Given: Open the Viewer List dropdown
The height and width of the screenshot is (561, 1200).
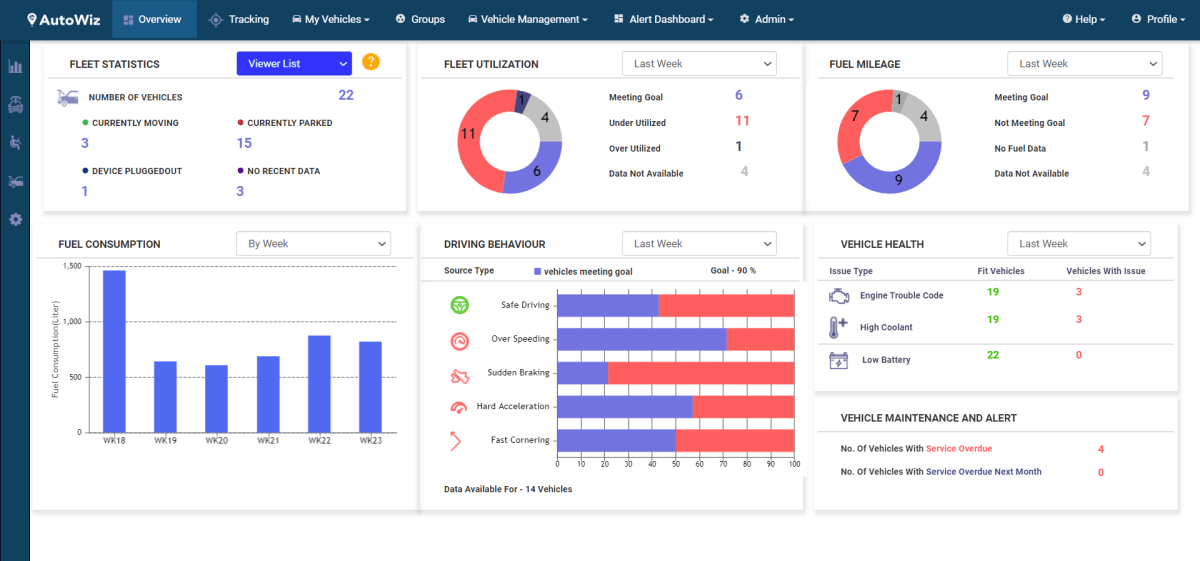Looking at the screenshot, I should click(x=295, y=63).
